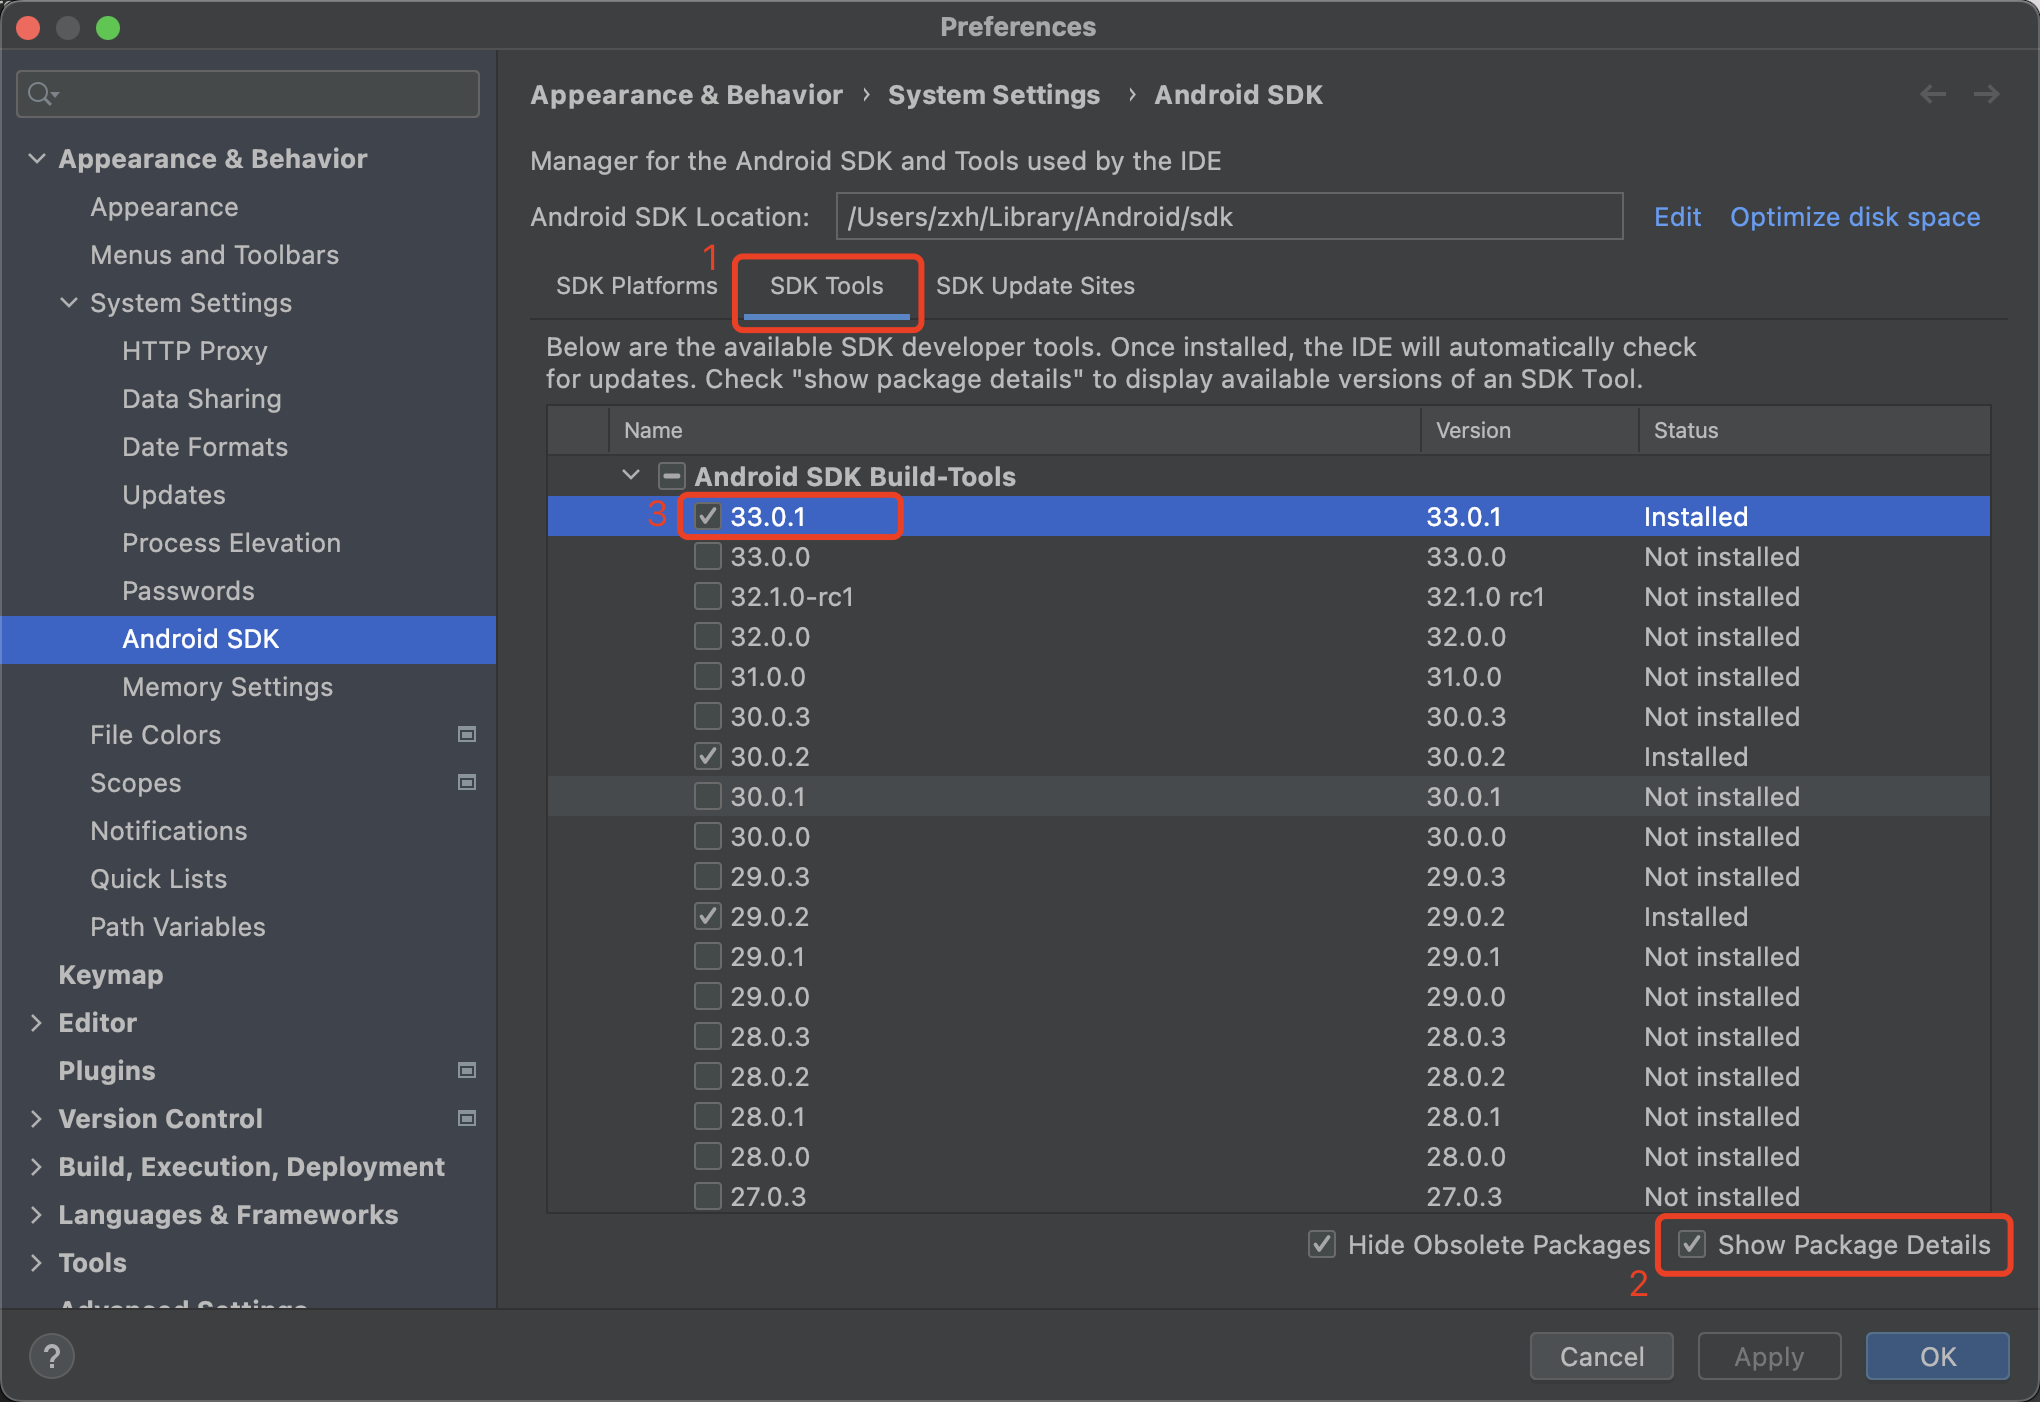Image resolution: width=2040 pixels, height=1402 pixels.
Task: Collapse Android SDK Build-Tools section
Action: [631, 476]
